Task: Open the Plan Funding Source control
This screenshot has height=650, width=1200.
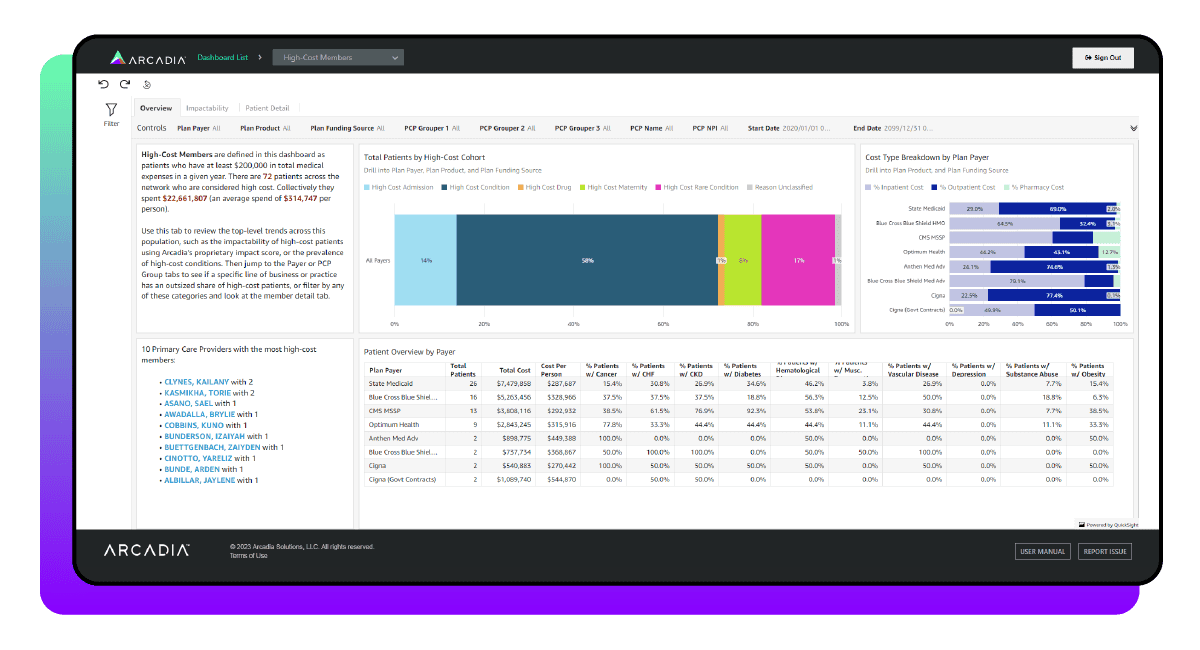Action: [x=348, y=128]
